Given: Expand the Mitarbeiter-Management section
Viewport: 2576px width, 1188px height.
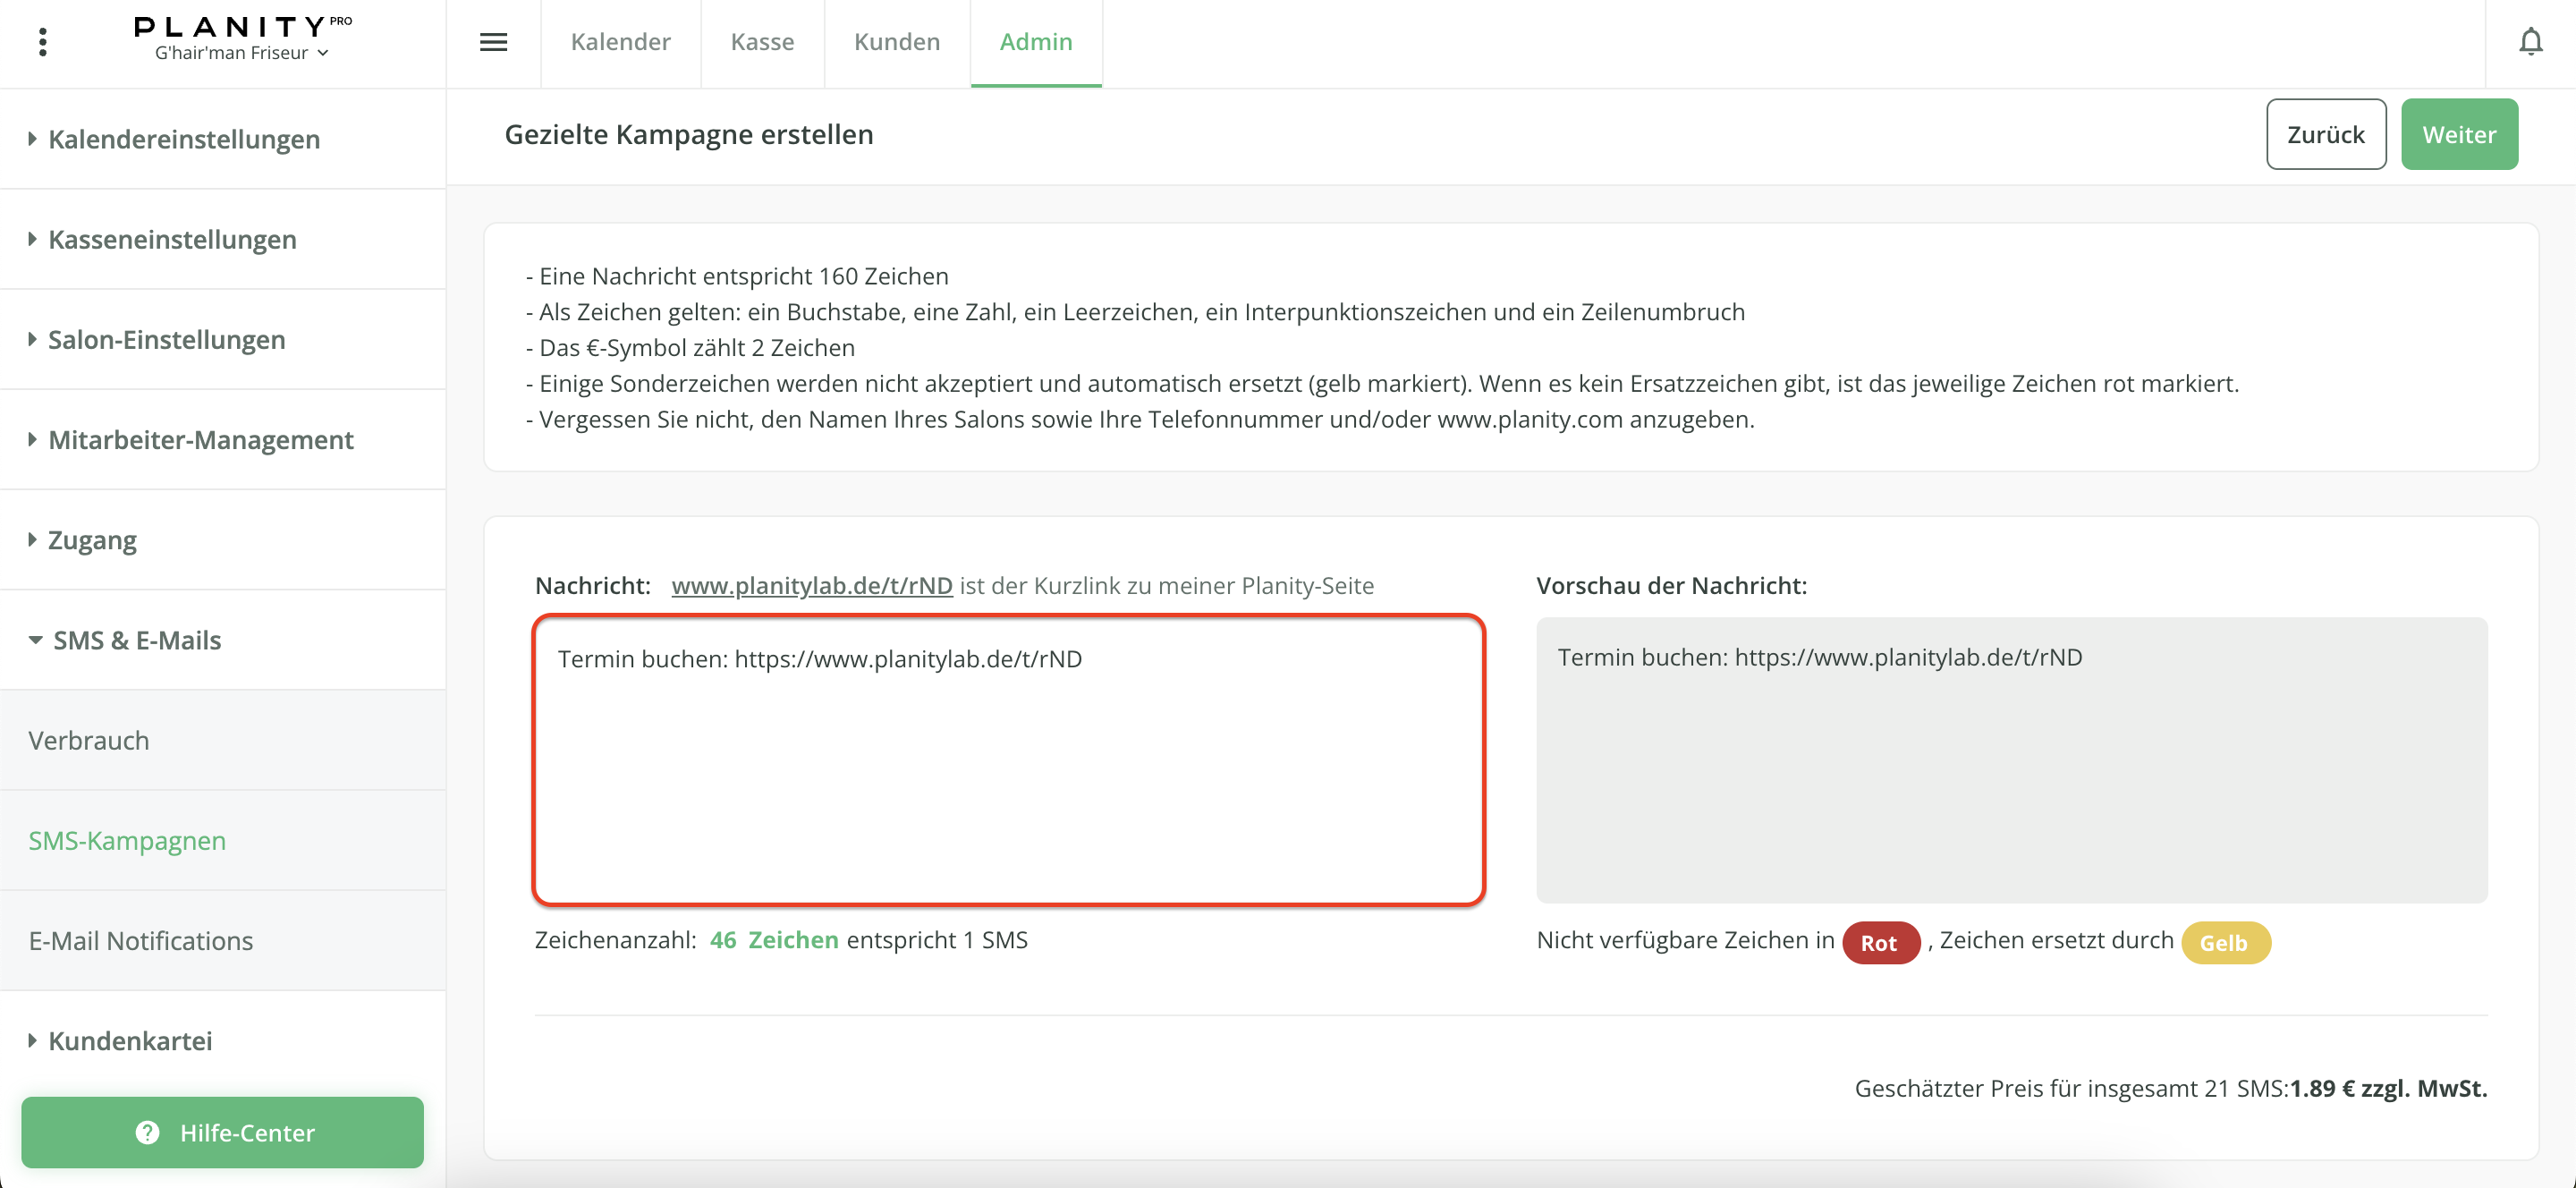Looking at the screenshot, I should (x=200, y=439).
